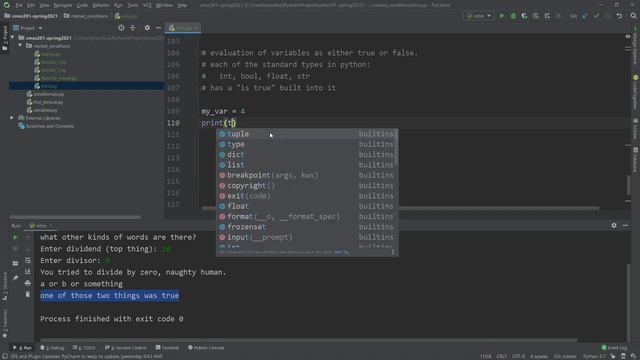Viewport: 640px width, 360px height.
Task: Hide the Run panel with minus icon
Action: tap(625, 225)
